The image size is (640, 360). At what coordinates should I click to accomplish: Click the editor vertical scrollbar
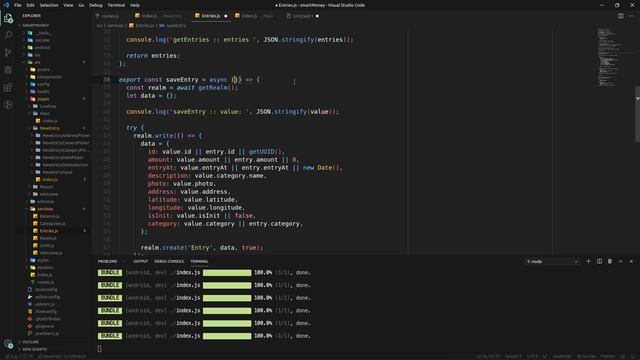click(637, 114)
